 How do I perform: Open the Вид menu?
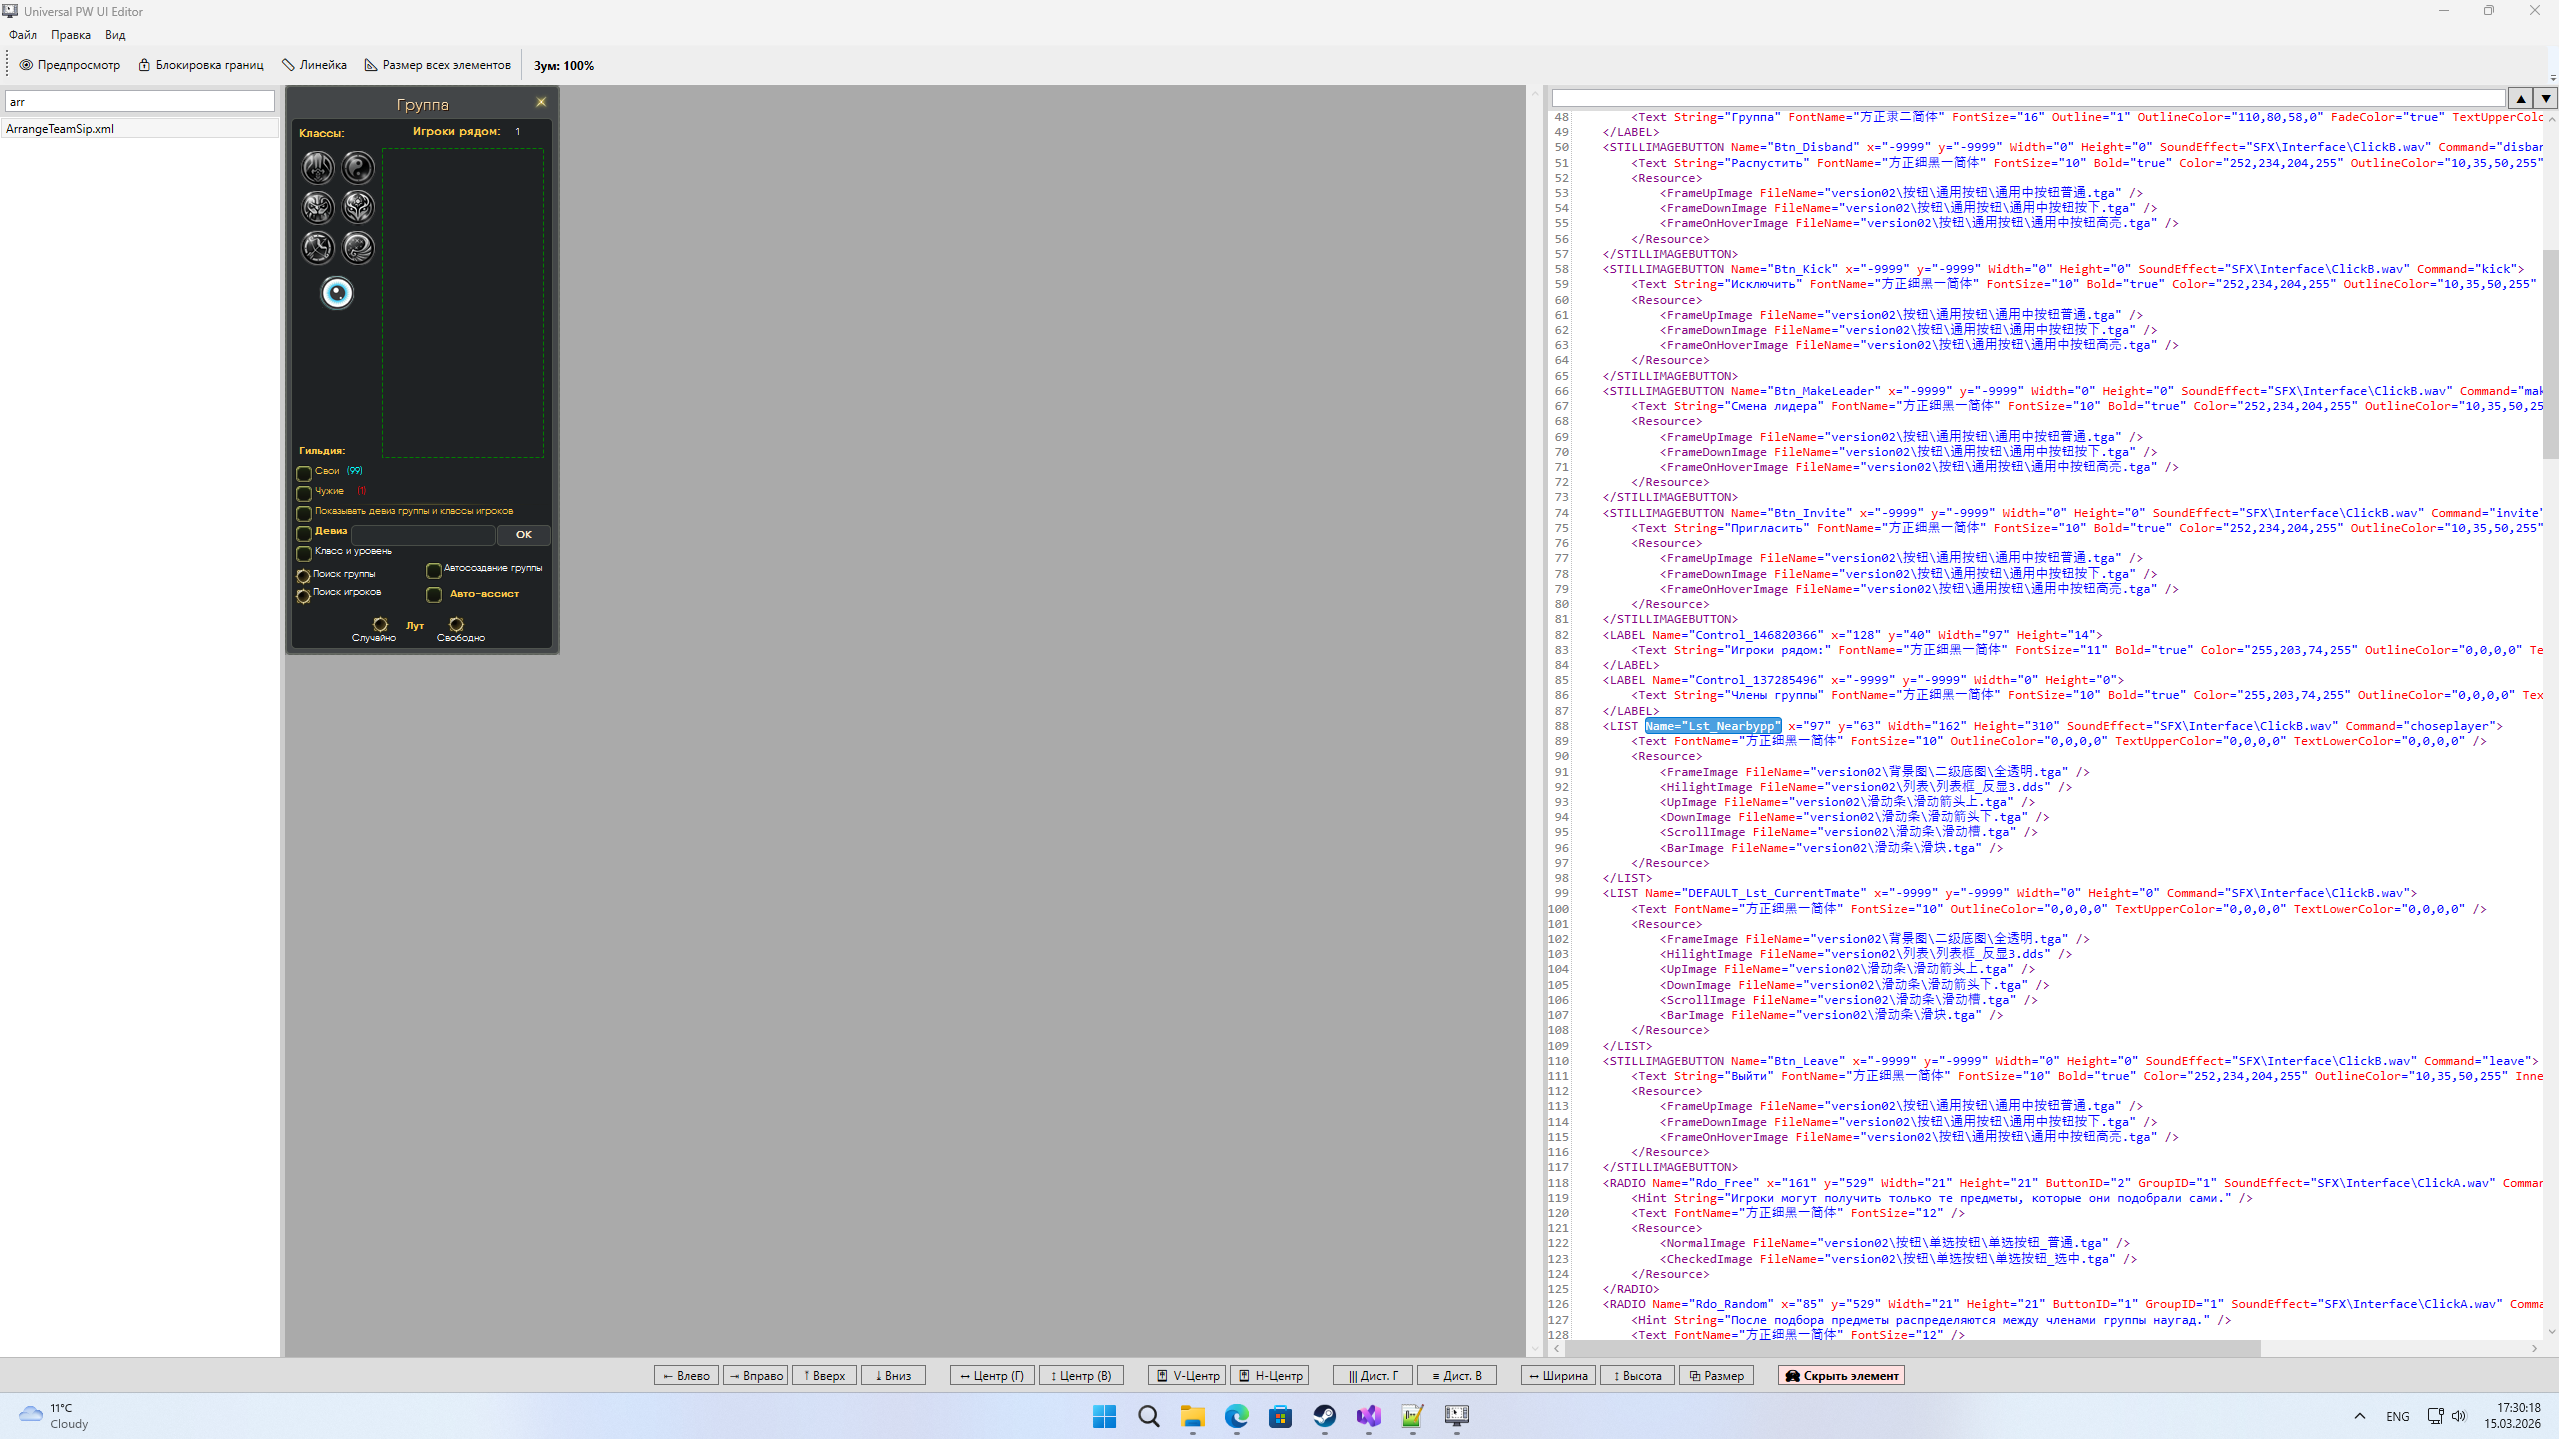click(115, 35)
